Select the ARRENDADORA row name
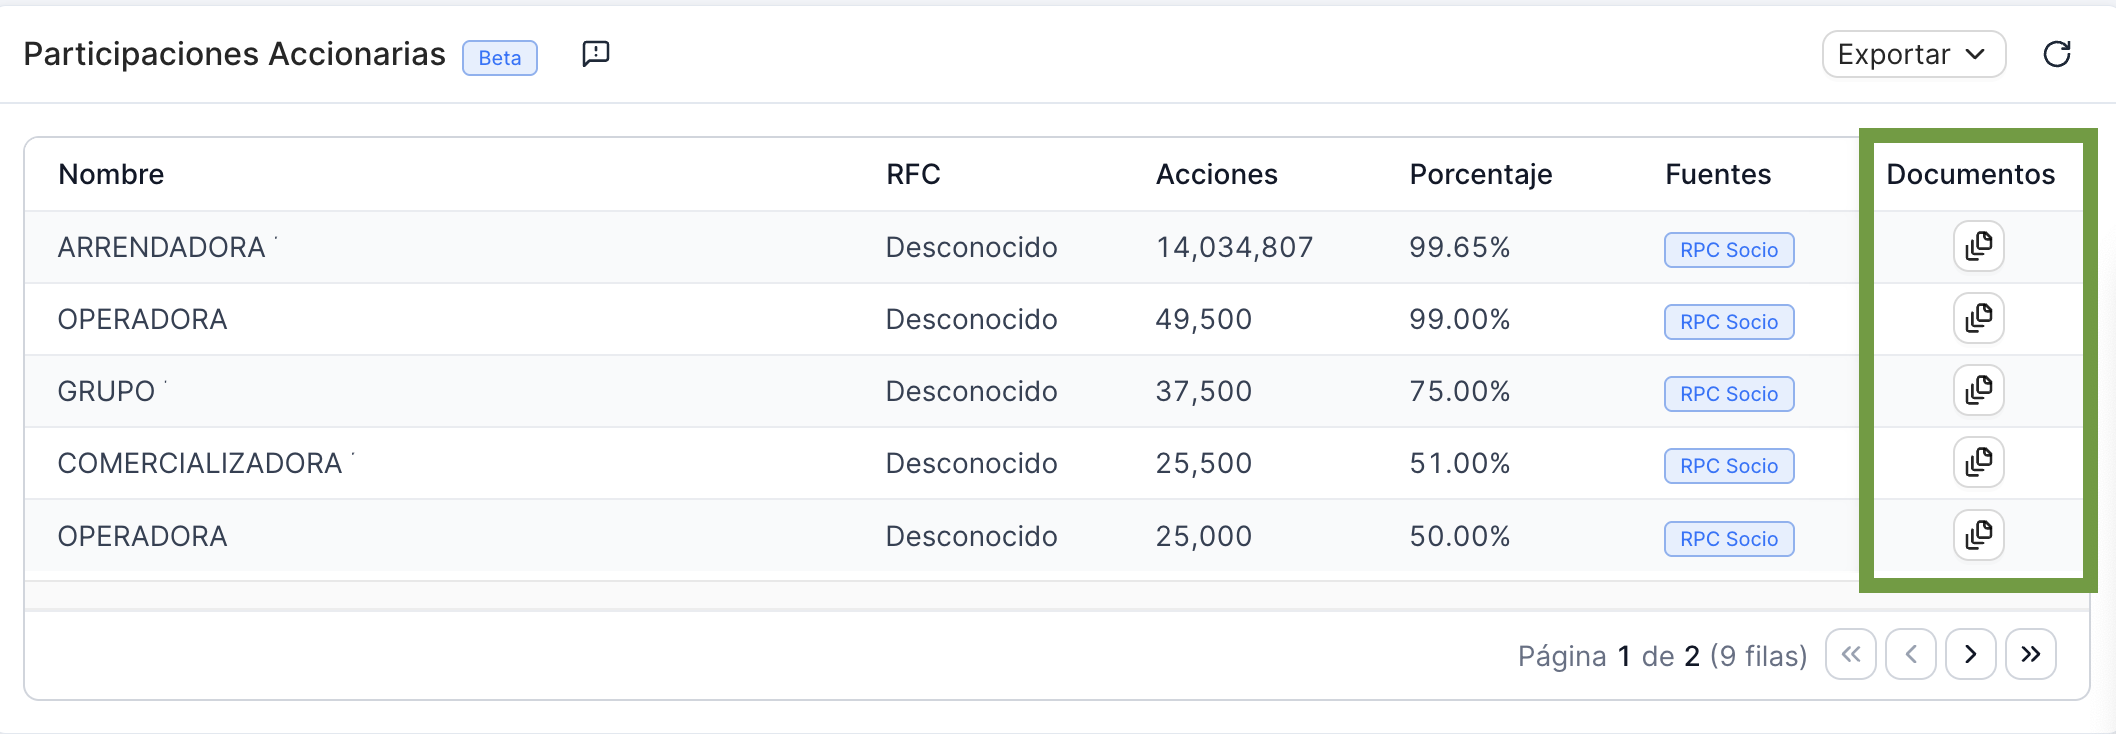The image size is (2116, 734). [161, 247]
